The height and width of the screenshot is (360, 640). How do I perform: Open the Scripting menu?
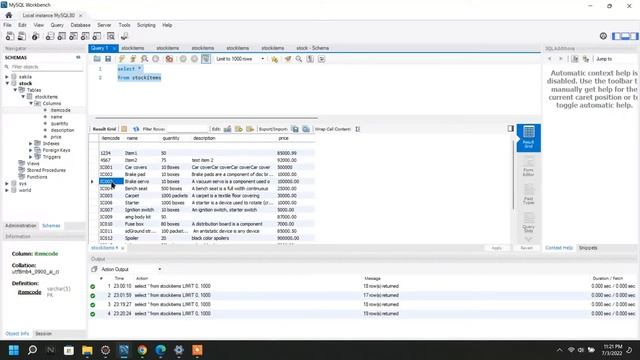point(146,25)
